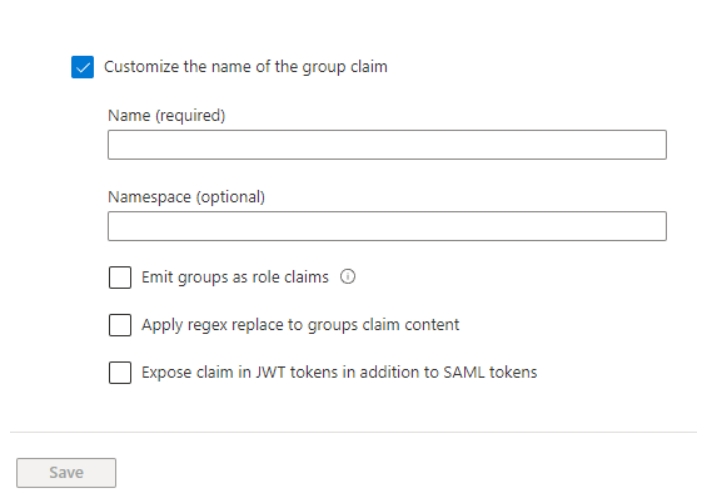Click the 'Name (required)' field label

167,116
